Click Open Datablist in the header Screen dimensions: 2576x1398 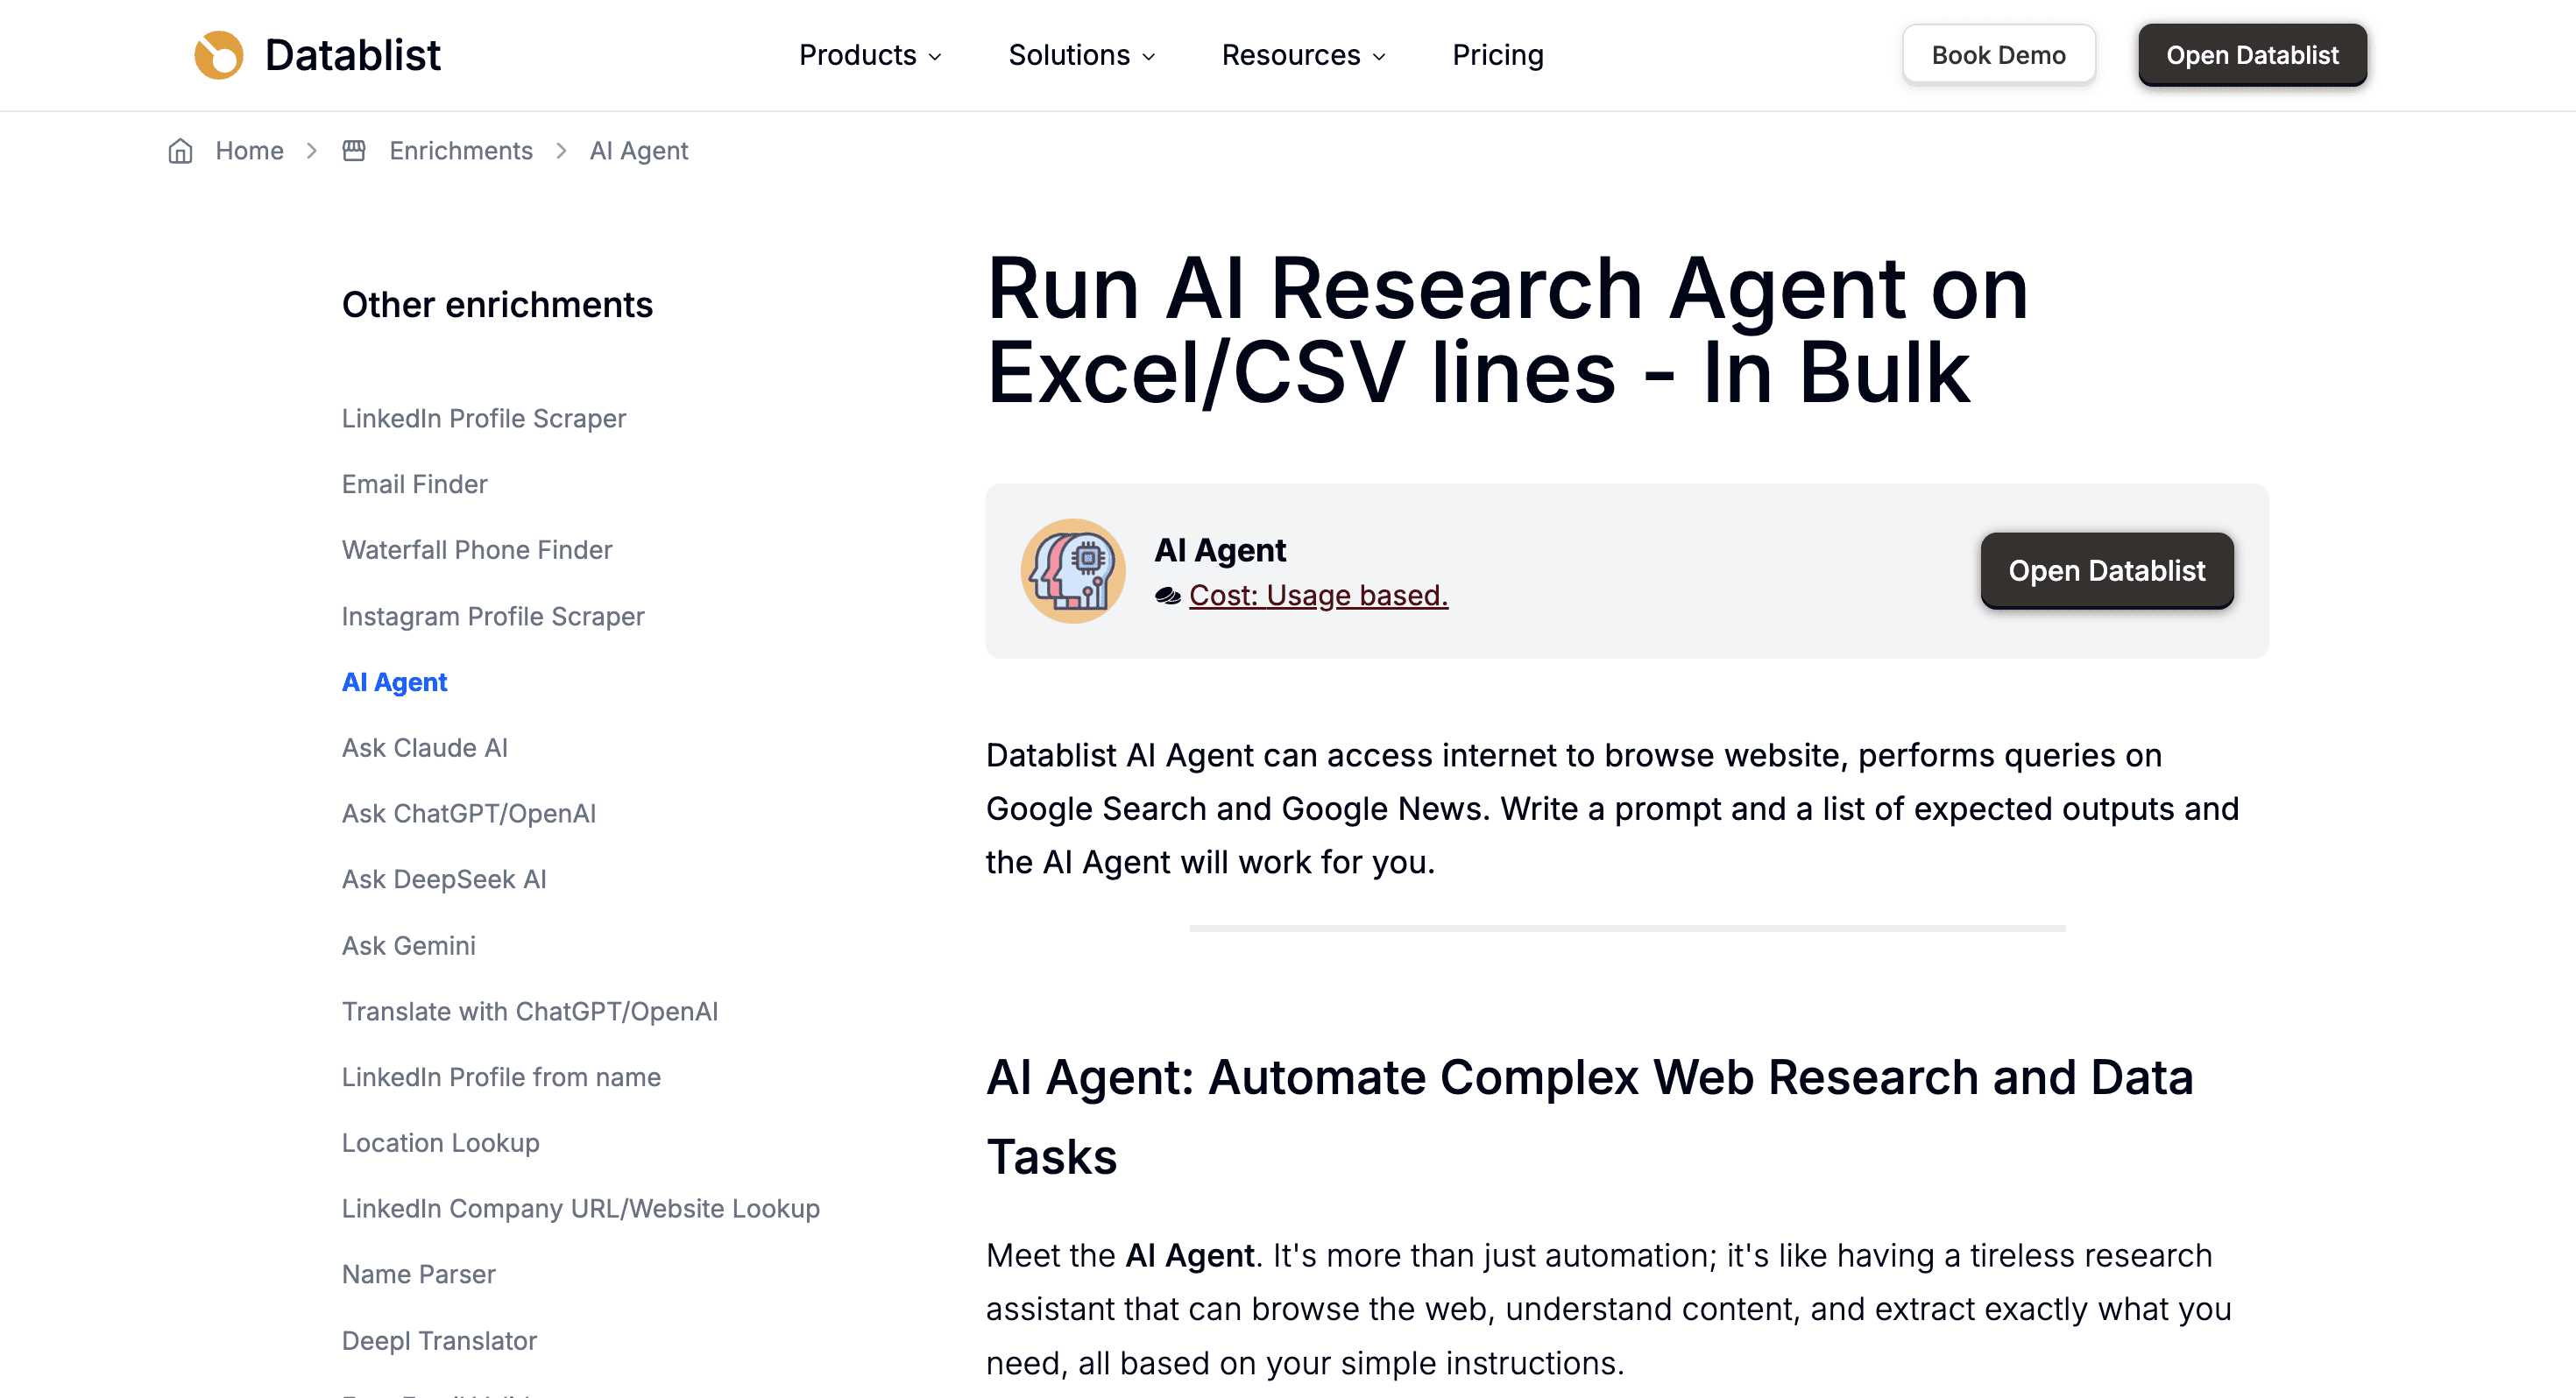pos(2251,55)
